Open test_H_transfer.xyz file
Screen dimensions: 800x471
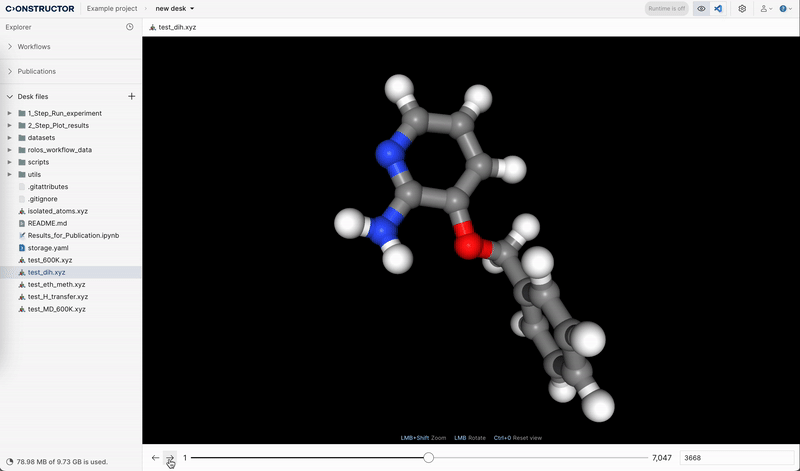tap(58, 297)
